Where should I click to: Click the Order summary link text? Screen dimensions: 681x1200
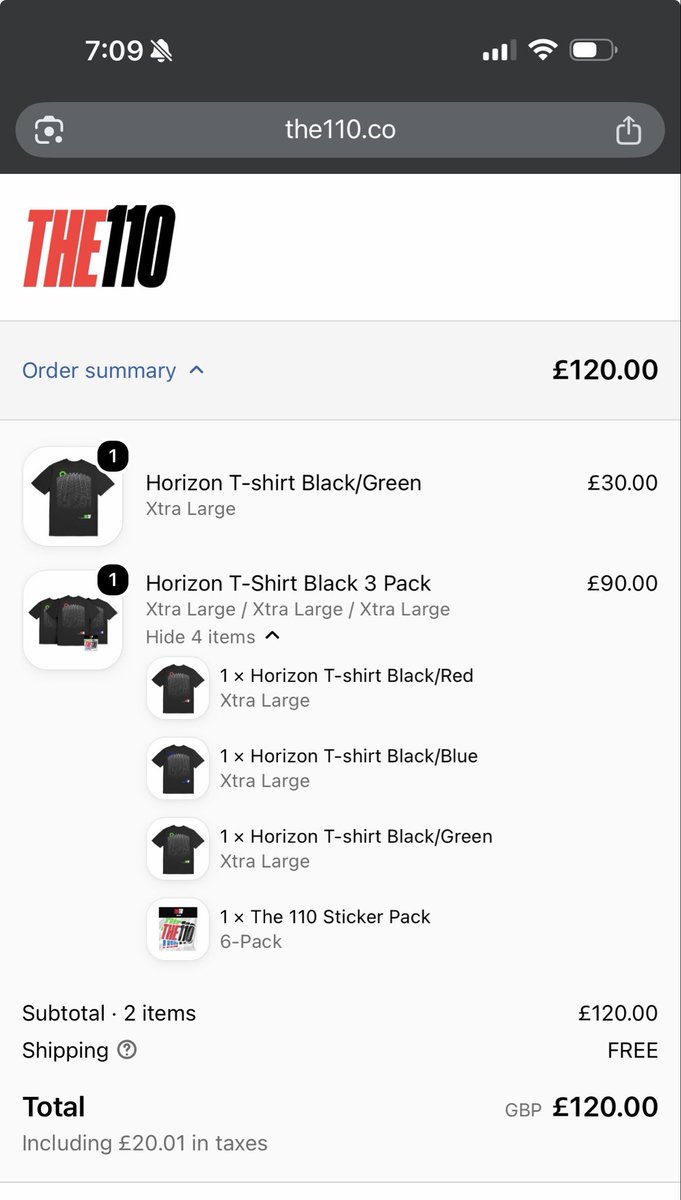pos(99,370)
